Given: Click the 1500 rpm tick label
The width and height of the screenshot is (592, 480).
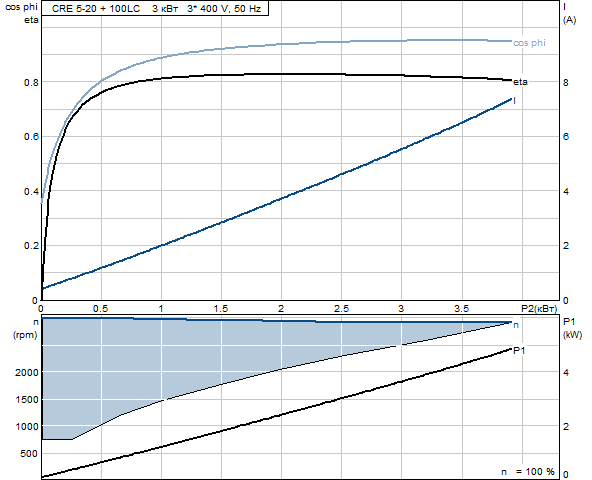Looking at the screenshot, I should (26, 400).
